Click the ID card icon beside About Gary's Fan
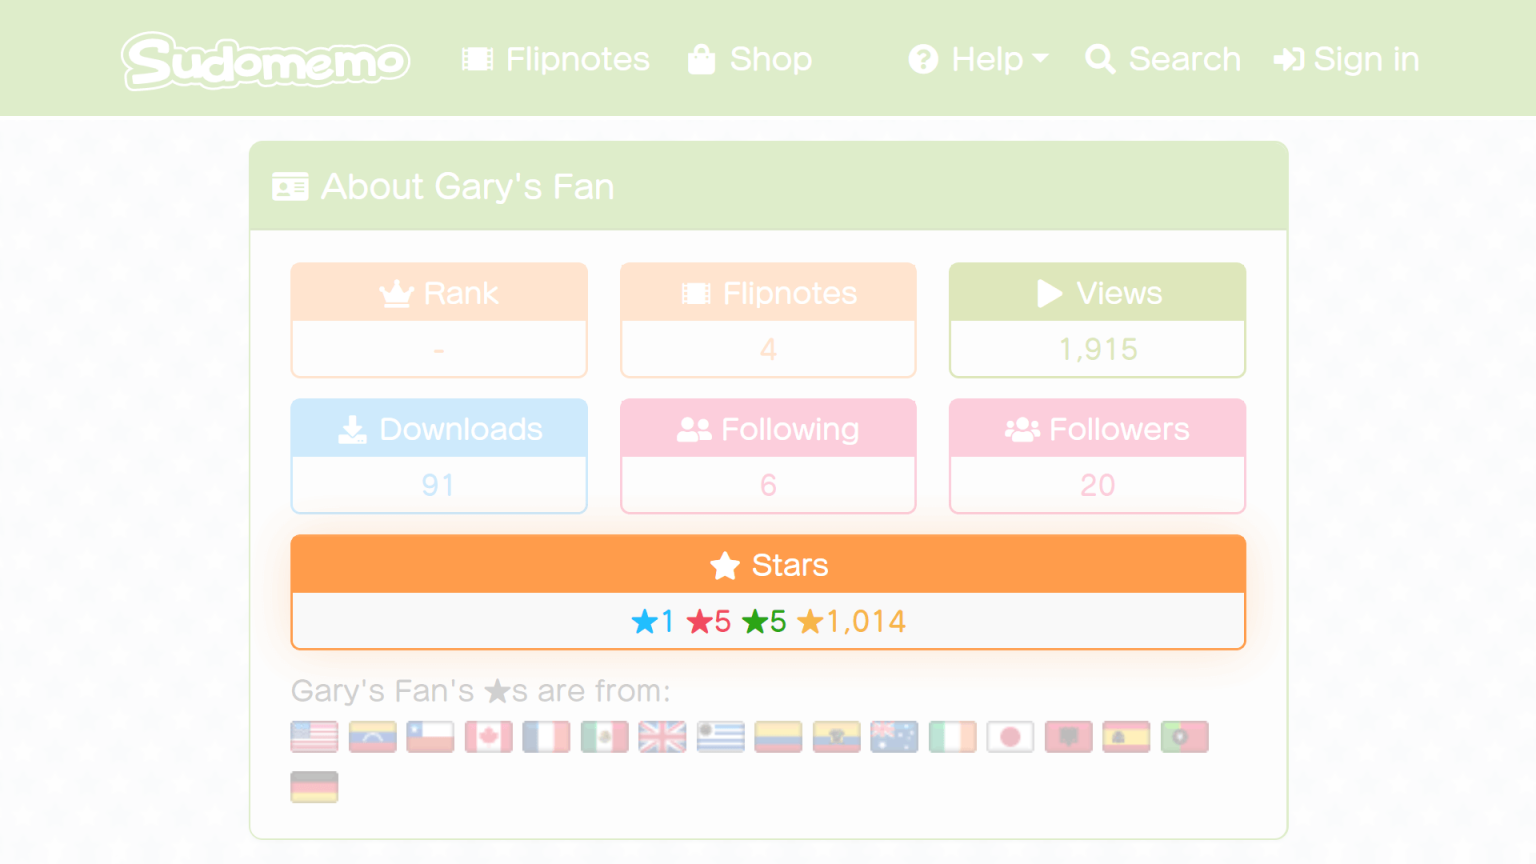Image resolution: width=1536 pixels, height=864 pixels. pos(290,186)
